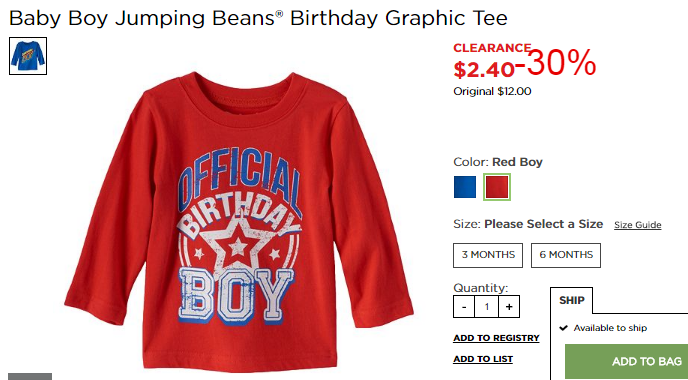Open the Size Guide link

point(638,225)
